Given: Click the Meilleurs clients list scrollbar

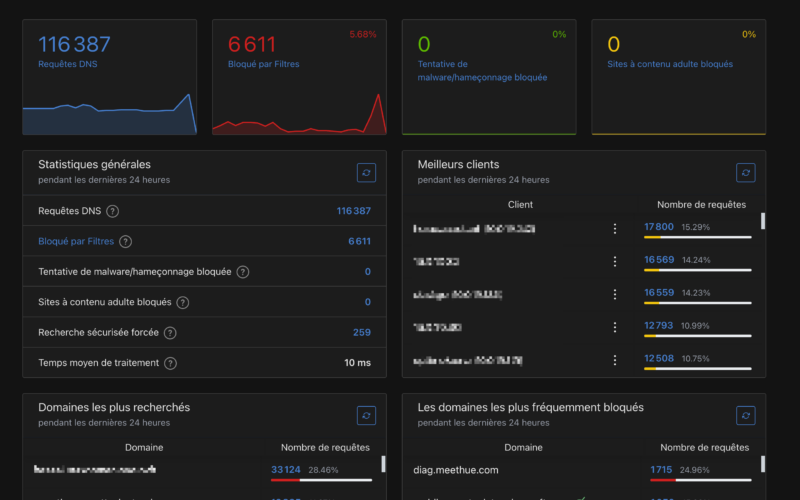Looking at the screenshot, I should pyautogui.click(x=762, y=222).
